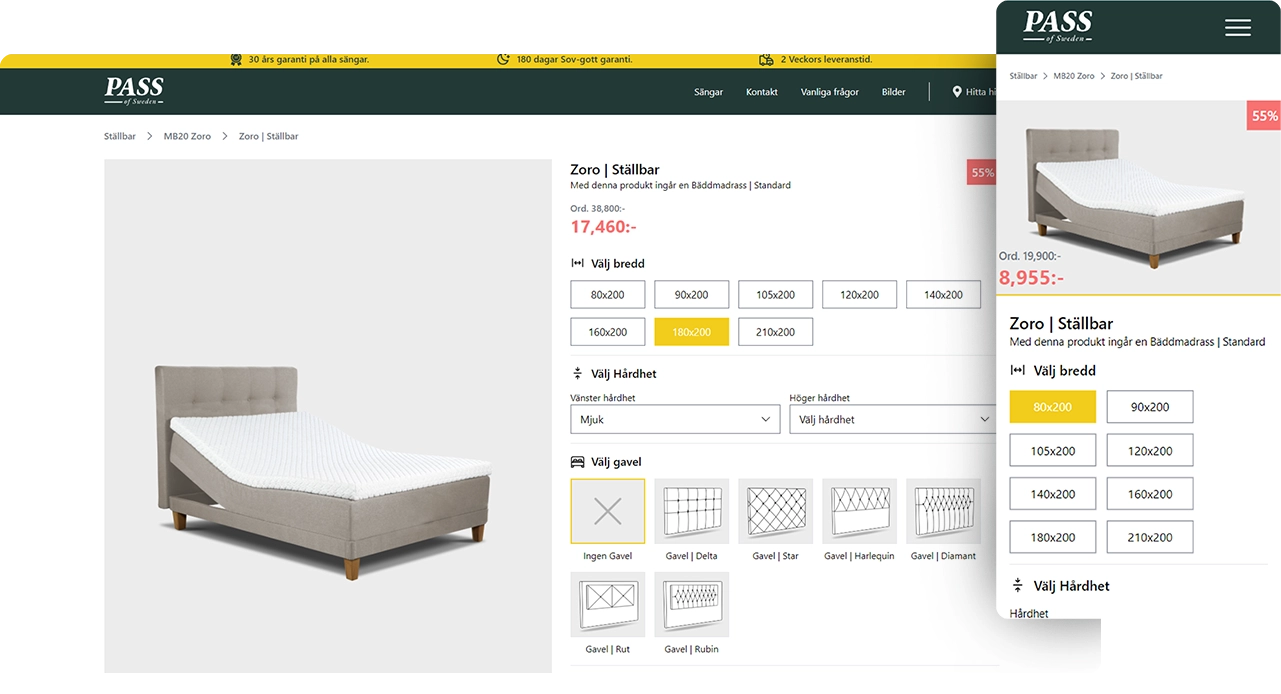Open the Vänster hårdhet dropdown

coord(675,419)
